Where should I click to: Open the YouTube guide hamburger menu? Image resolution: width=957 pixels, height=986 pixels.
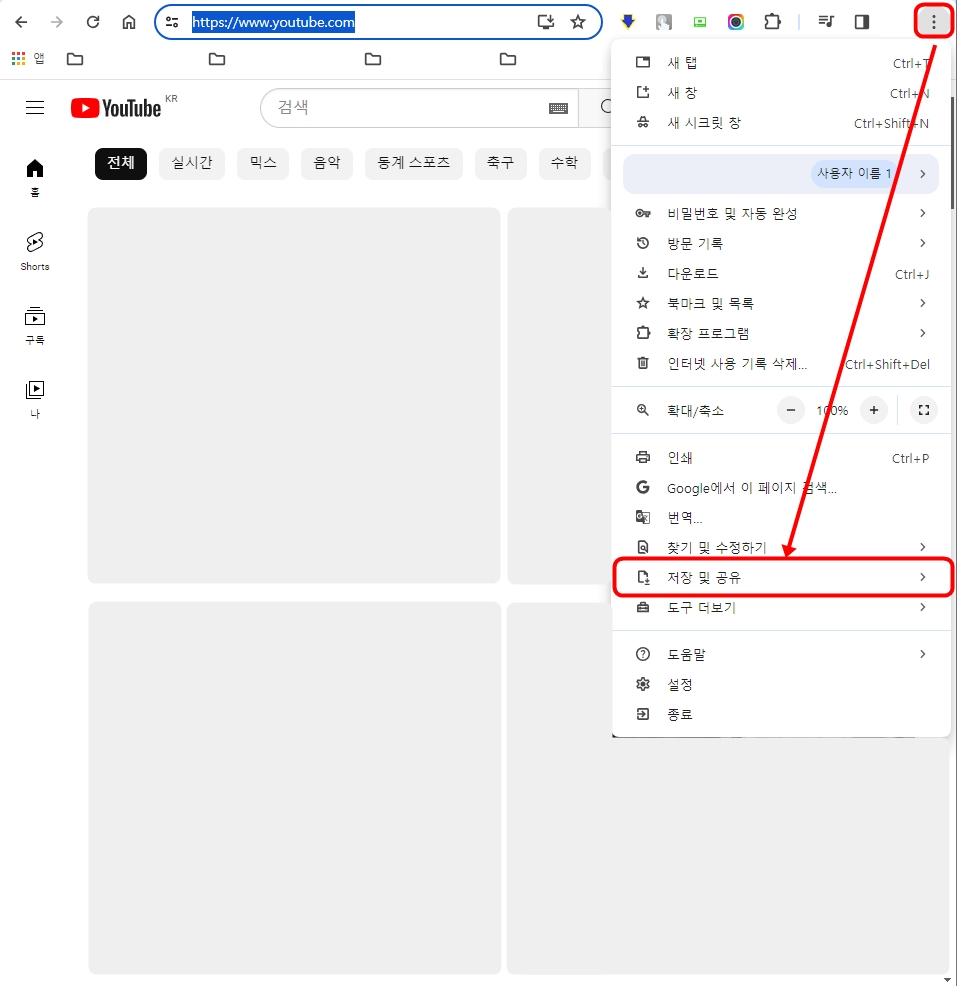click(34, 107)
